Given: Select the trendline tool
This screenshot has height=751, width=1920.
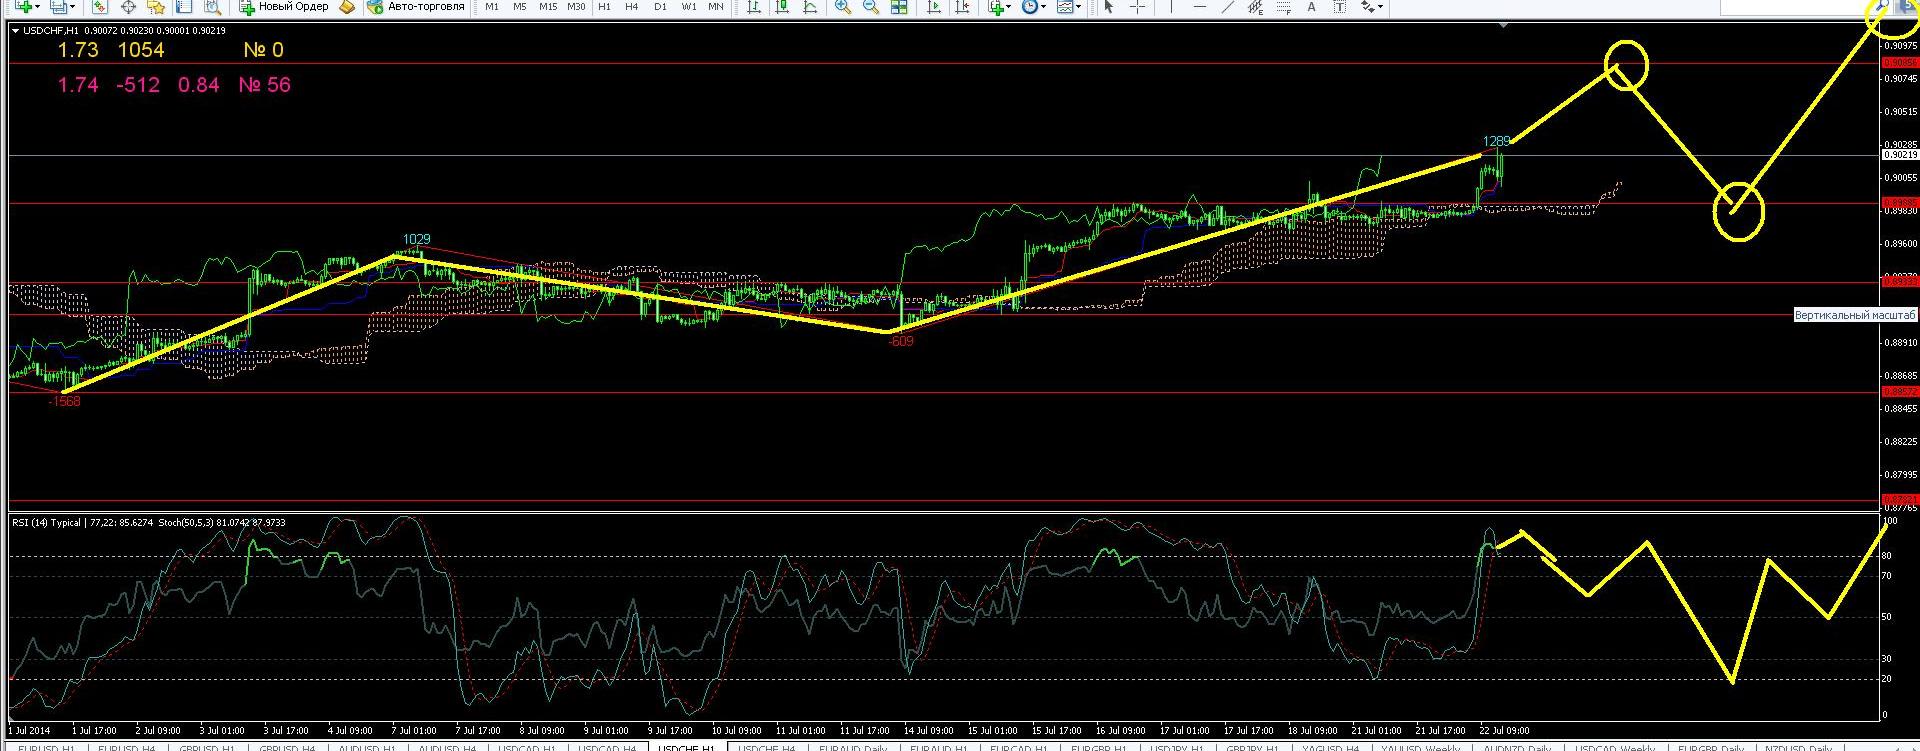Looking at the screenshot, I should point(1228,7).
